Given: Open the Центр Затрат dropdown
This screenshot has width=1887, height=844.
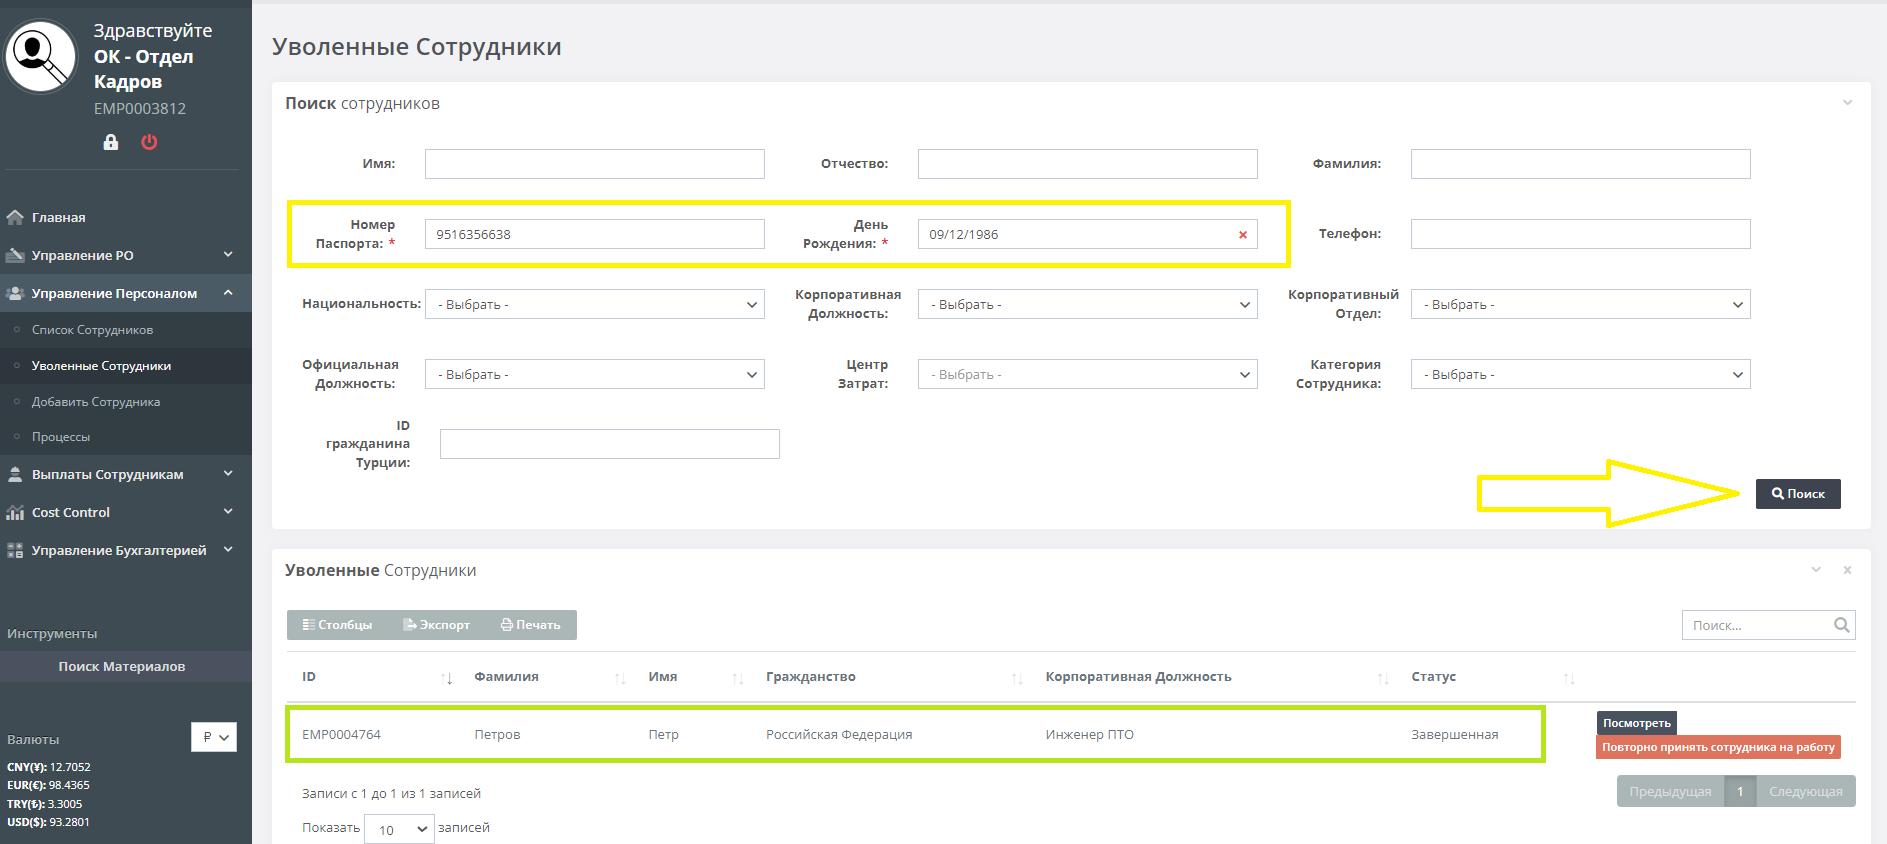Looking at the screenshot, I should click(x=1088, y=374).
